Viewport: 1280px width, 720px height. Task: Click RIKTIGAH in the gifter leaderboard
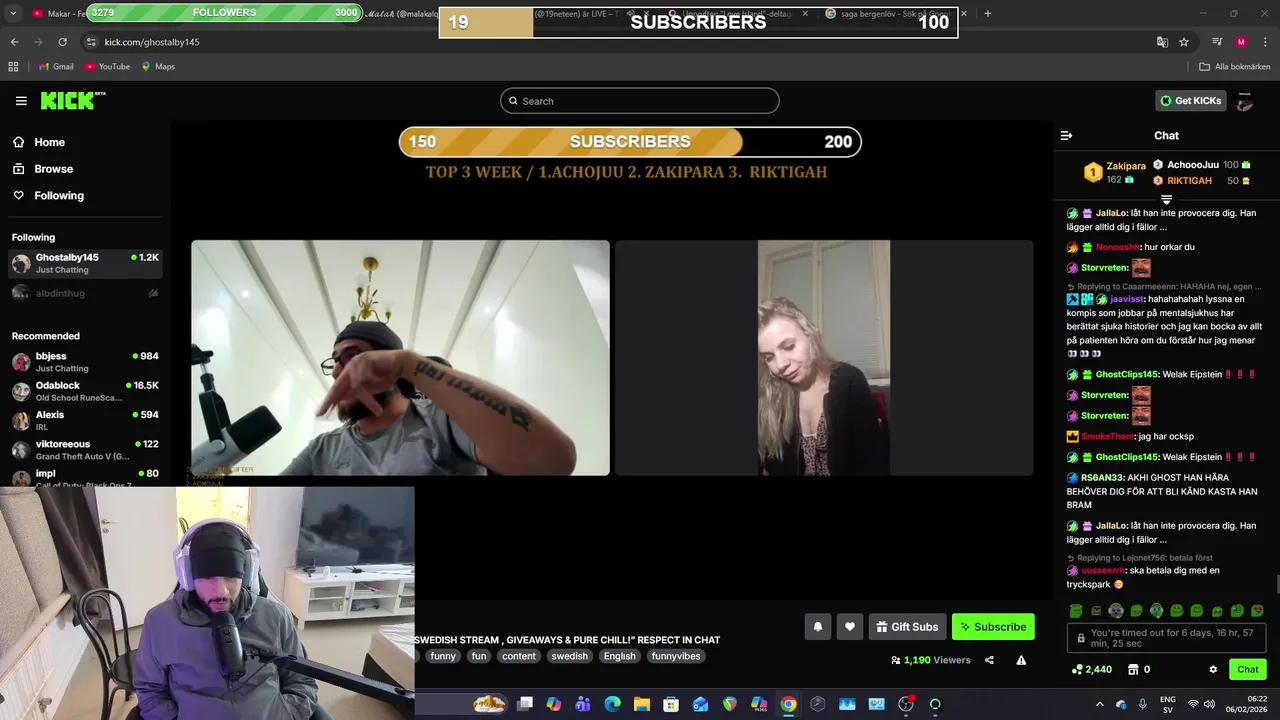(x=1189, y=181)
